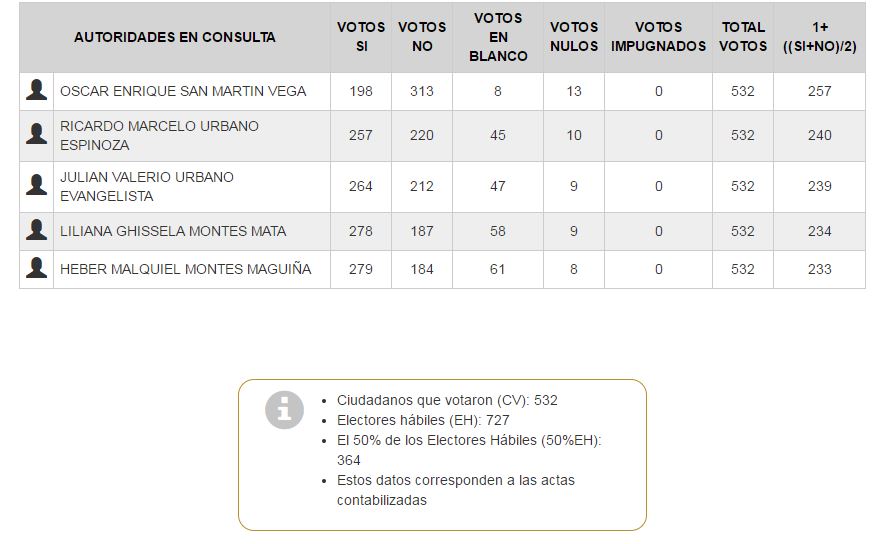Click Oscar San Martin's 313 Votos No value
This screenshot has width=875, height=544.
point(422,91)
